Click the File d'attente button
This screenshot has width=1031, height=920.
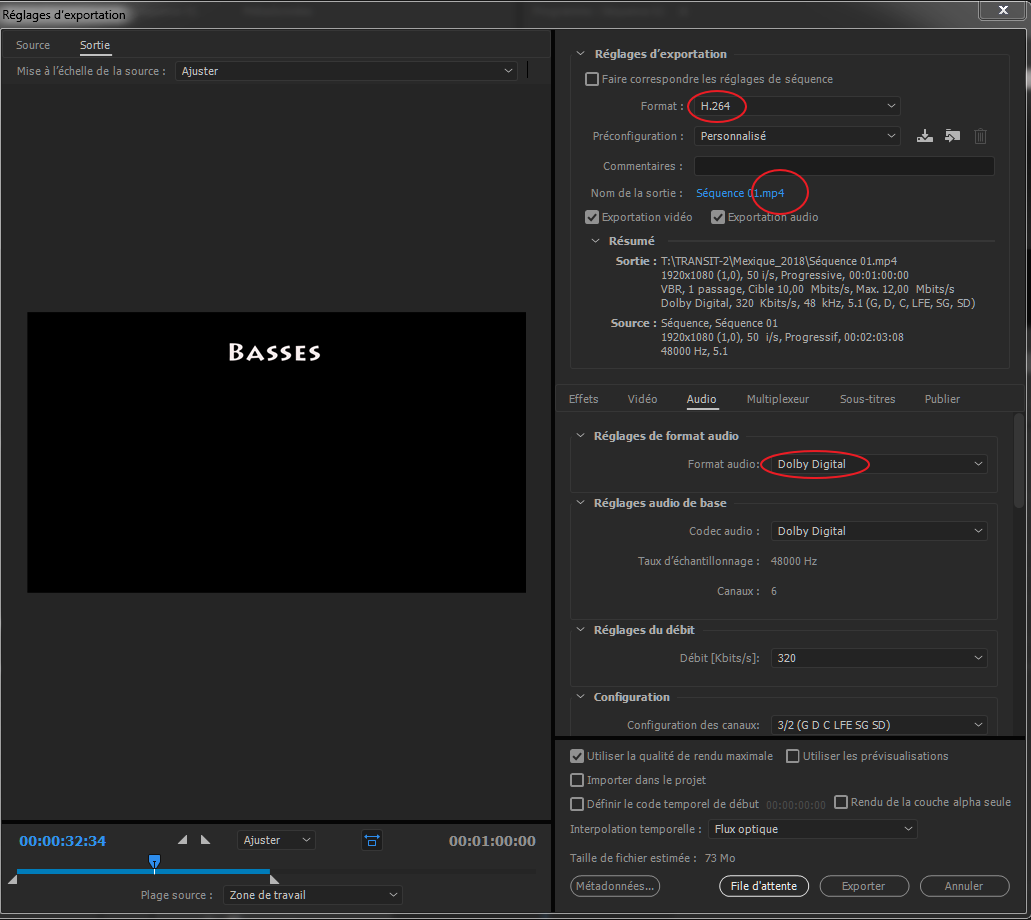pos(763,886)
